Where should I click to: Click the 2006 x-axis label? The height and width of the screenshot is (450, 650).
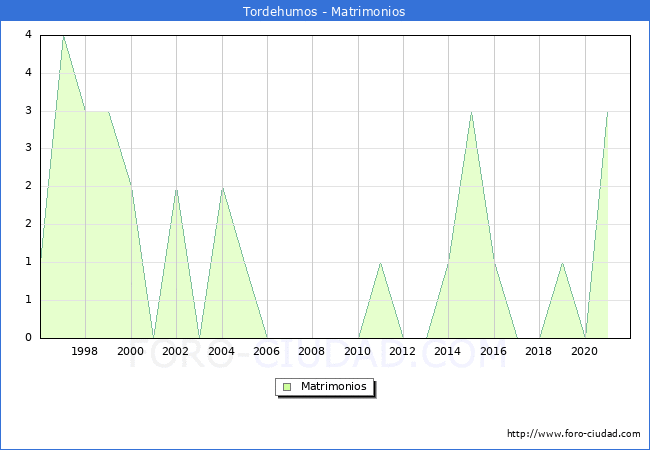pyautogui.click(x=267, y=351)
